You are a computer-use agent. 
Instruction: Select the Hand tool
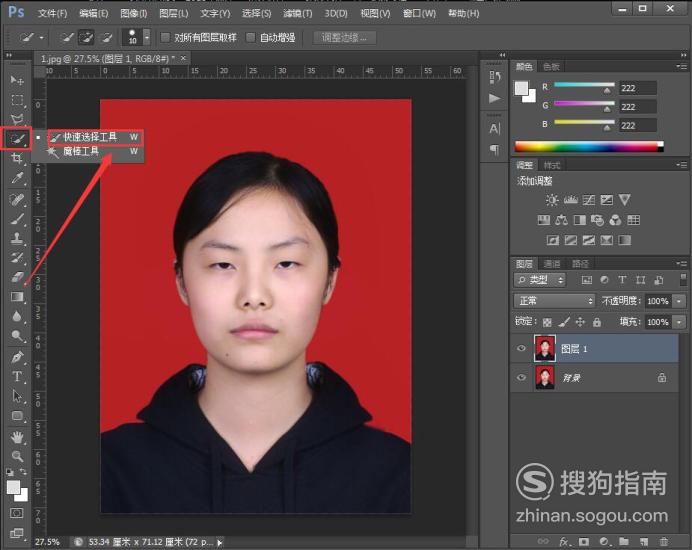click(17, 437)
